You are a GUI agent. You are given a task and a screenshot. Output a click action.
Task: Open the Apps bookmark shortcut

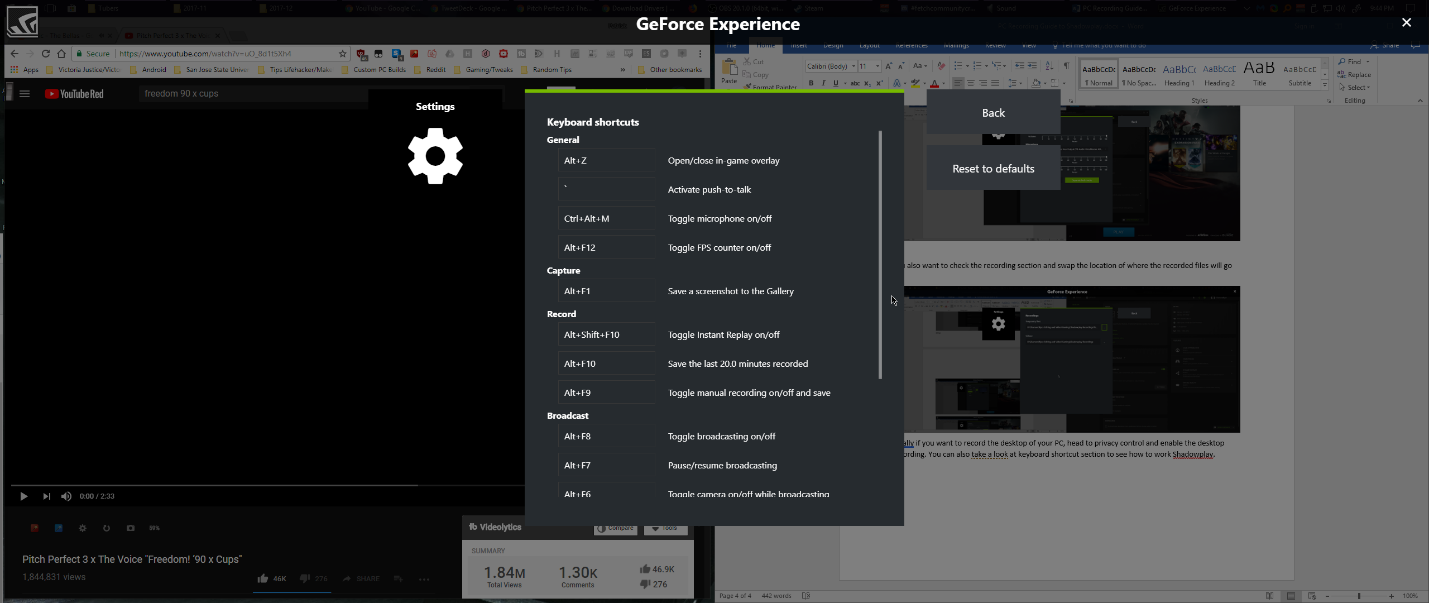click(x=24, y=70)
